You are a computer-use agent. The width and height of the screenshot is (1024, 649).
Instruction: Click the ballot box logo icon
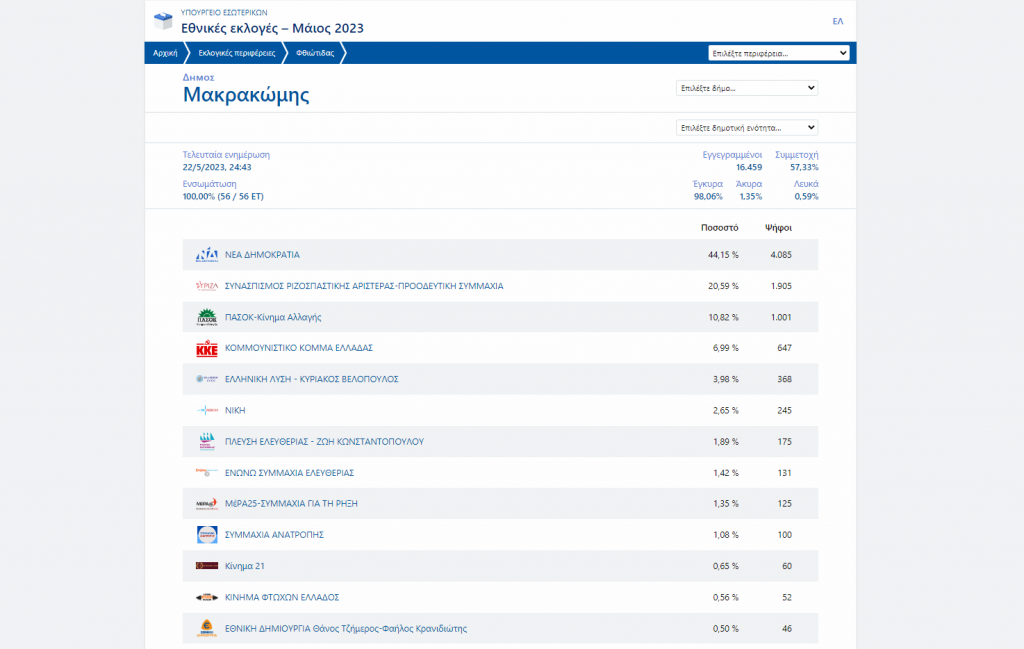163,20
